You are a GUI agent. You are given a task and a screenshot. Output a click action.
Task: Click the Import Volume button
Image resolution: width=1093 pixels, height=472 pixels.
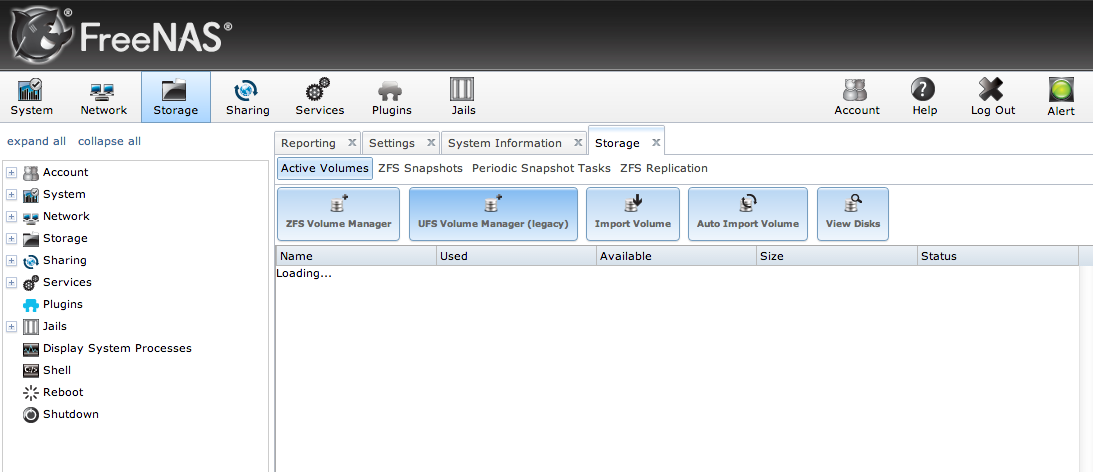pyautogui.click(x=633, y=214)
